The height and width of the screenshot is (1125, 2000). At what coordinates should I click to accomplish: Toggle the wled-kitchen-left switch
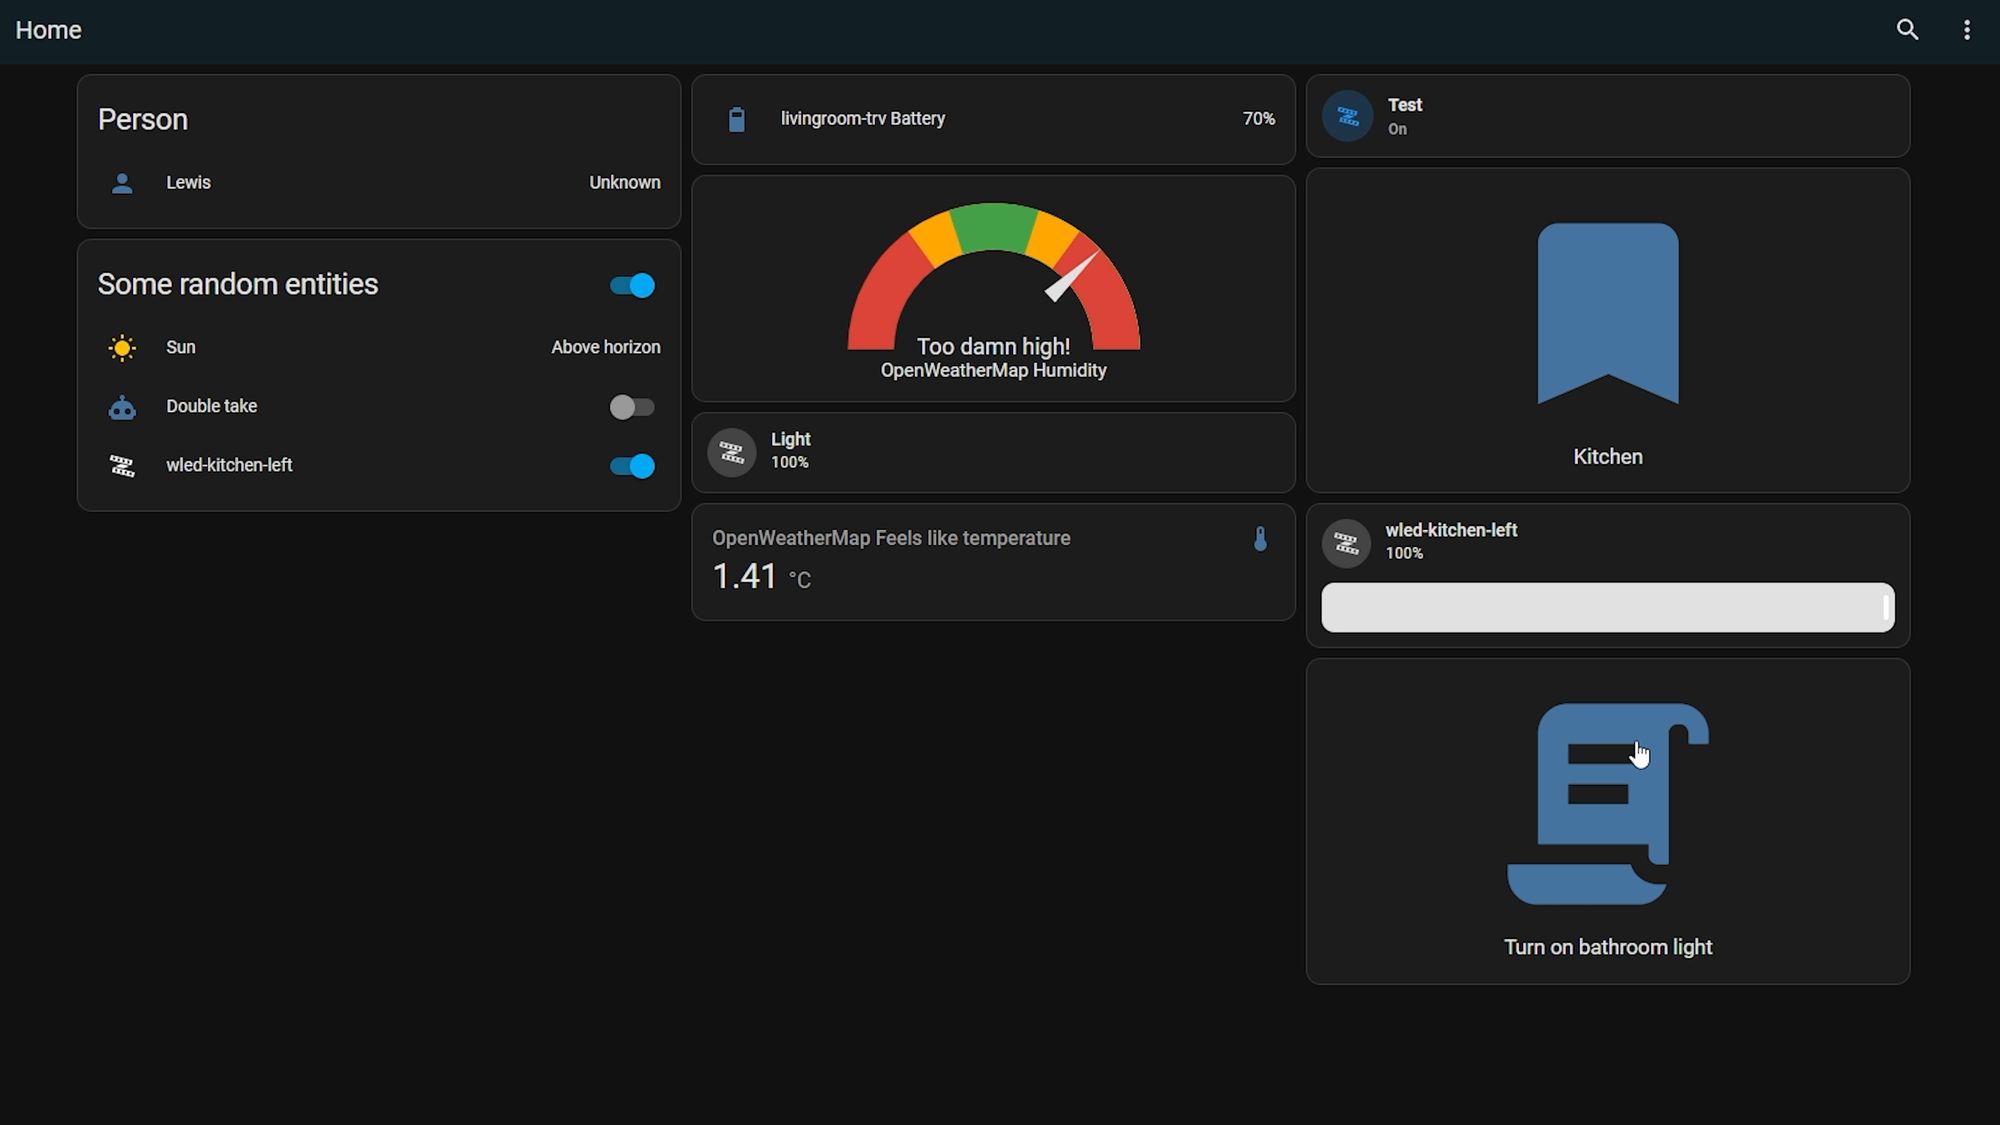633,464
